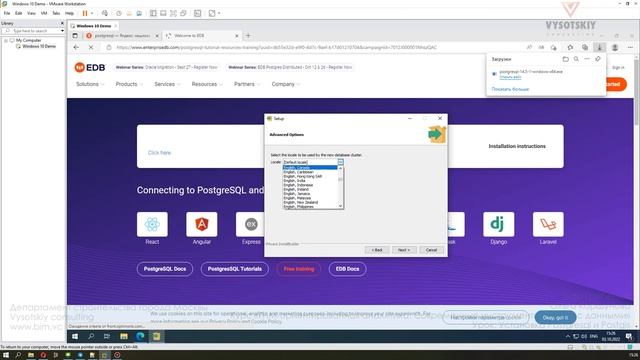Expand the Resources navigation menu
The width and height of the screenshot is (640, 360).
207,84
